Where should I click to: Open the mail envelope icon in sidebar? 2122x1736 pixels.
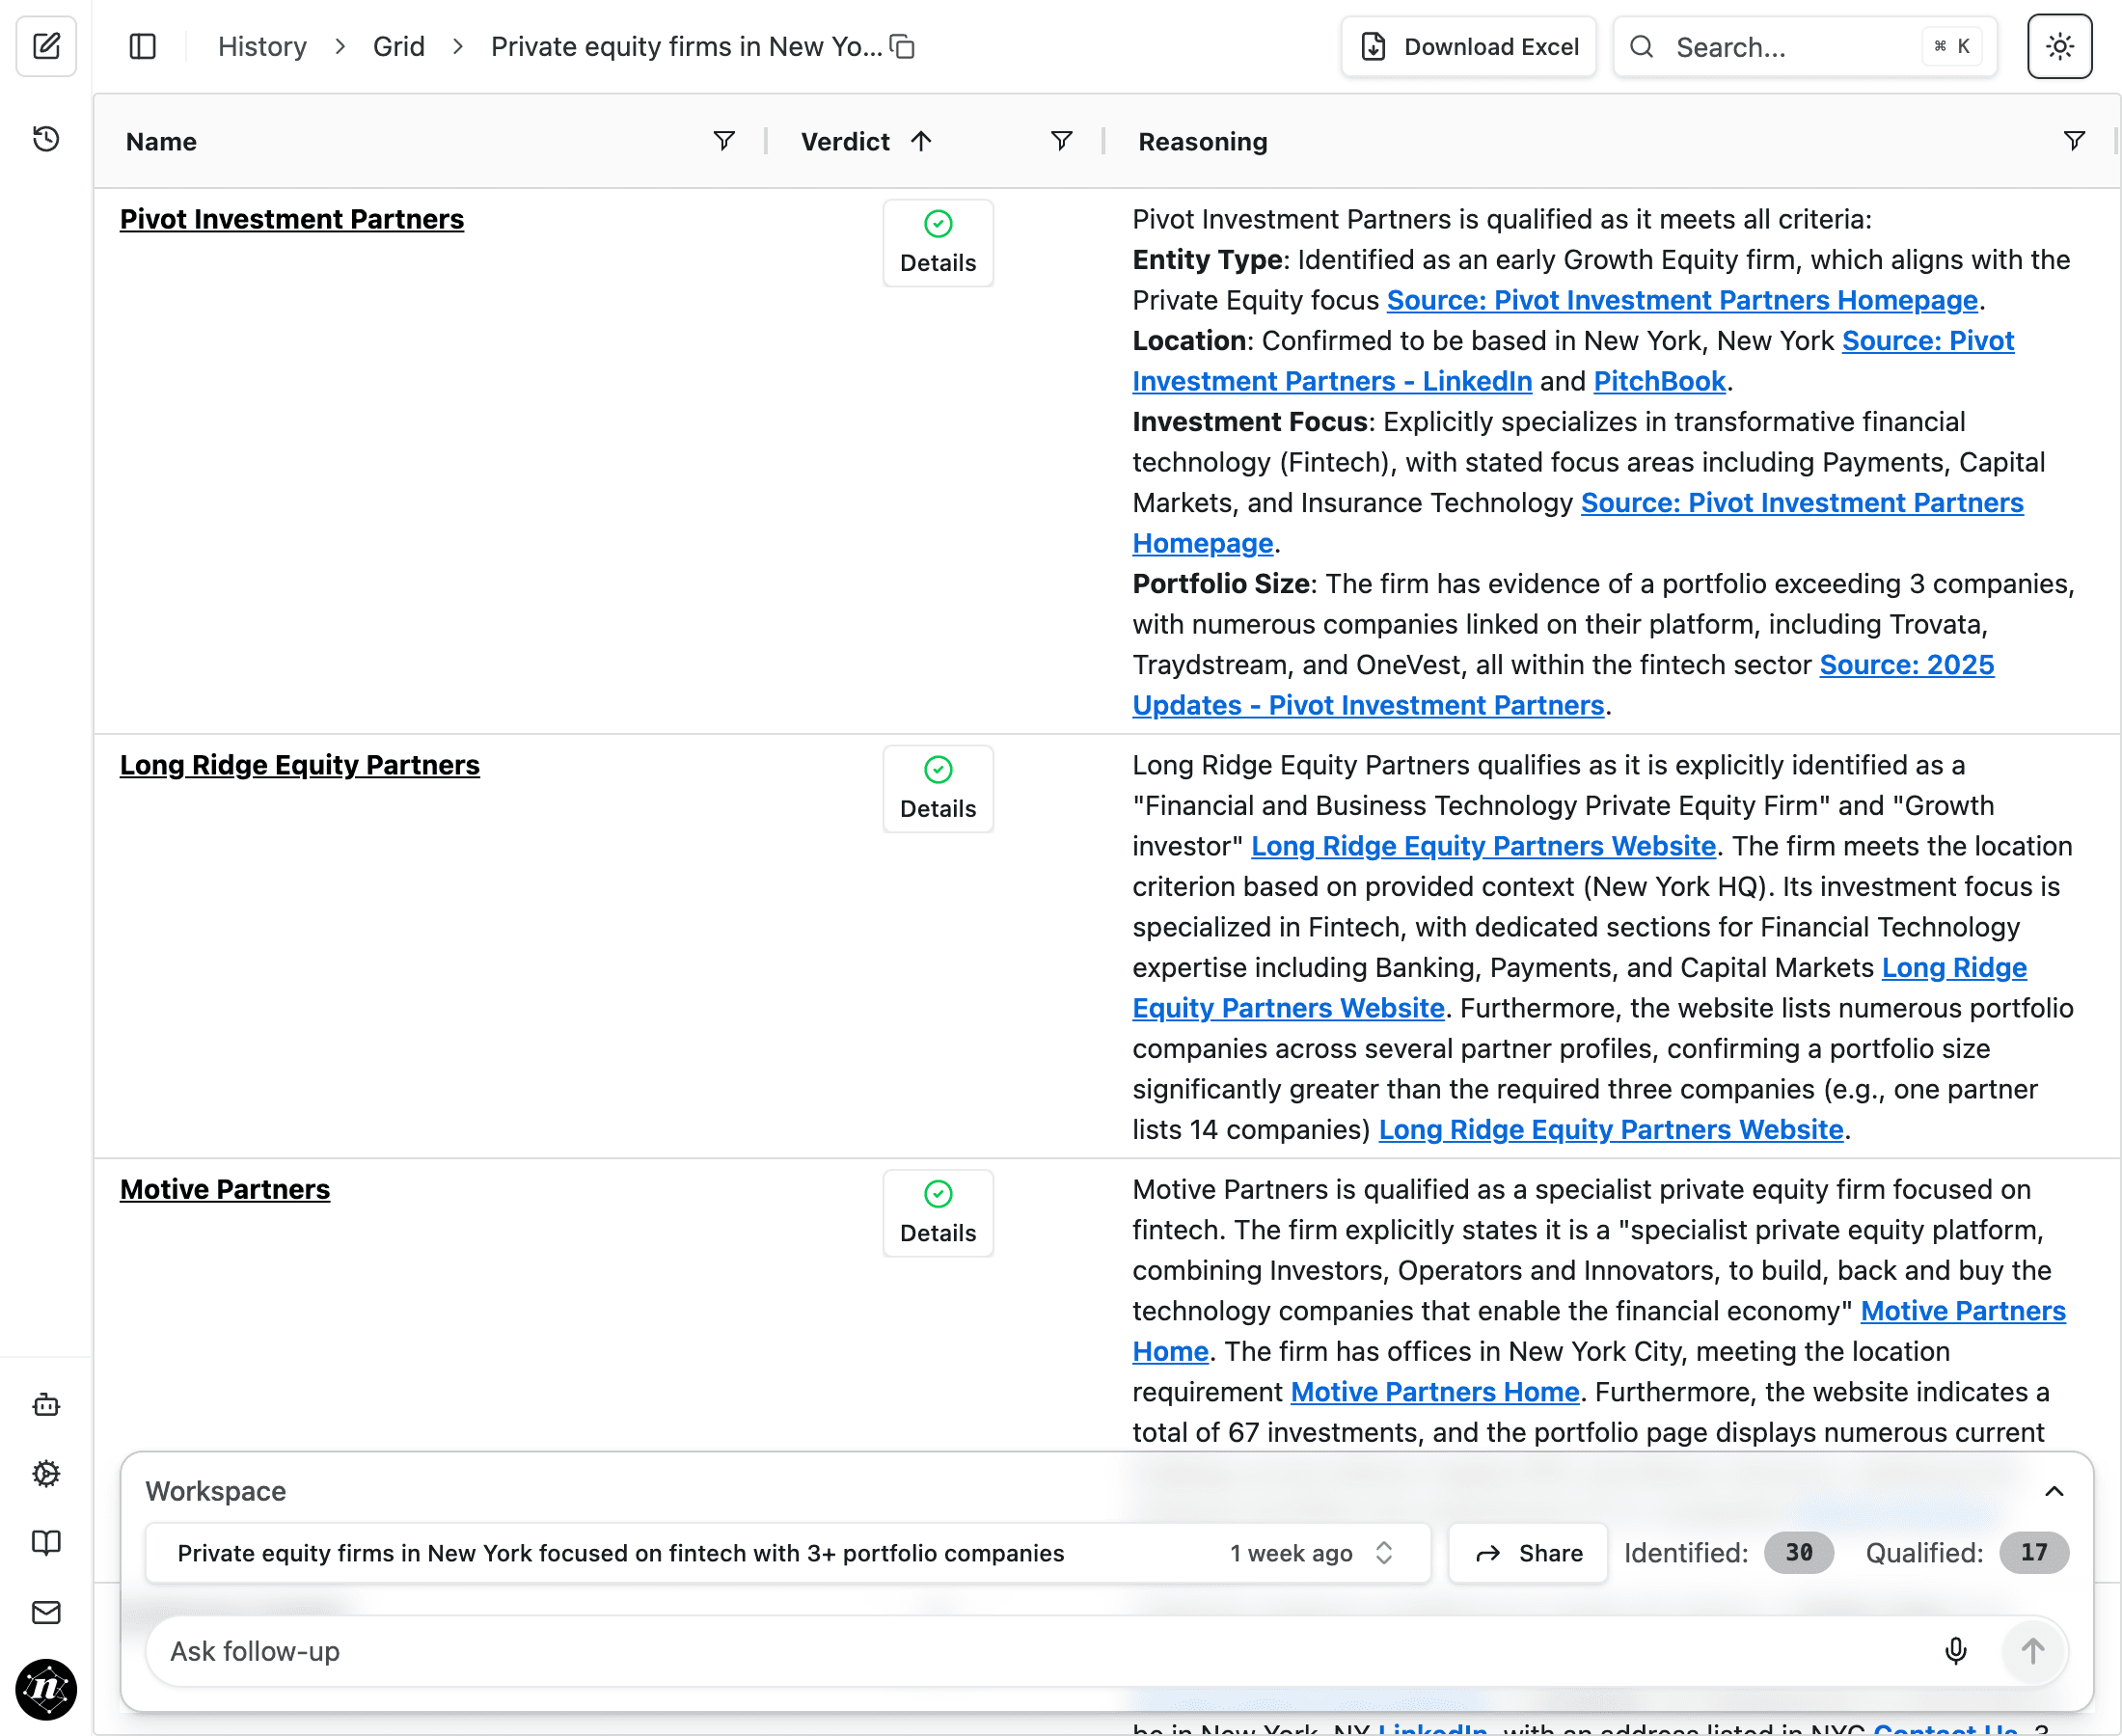(46, 1611)
